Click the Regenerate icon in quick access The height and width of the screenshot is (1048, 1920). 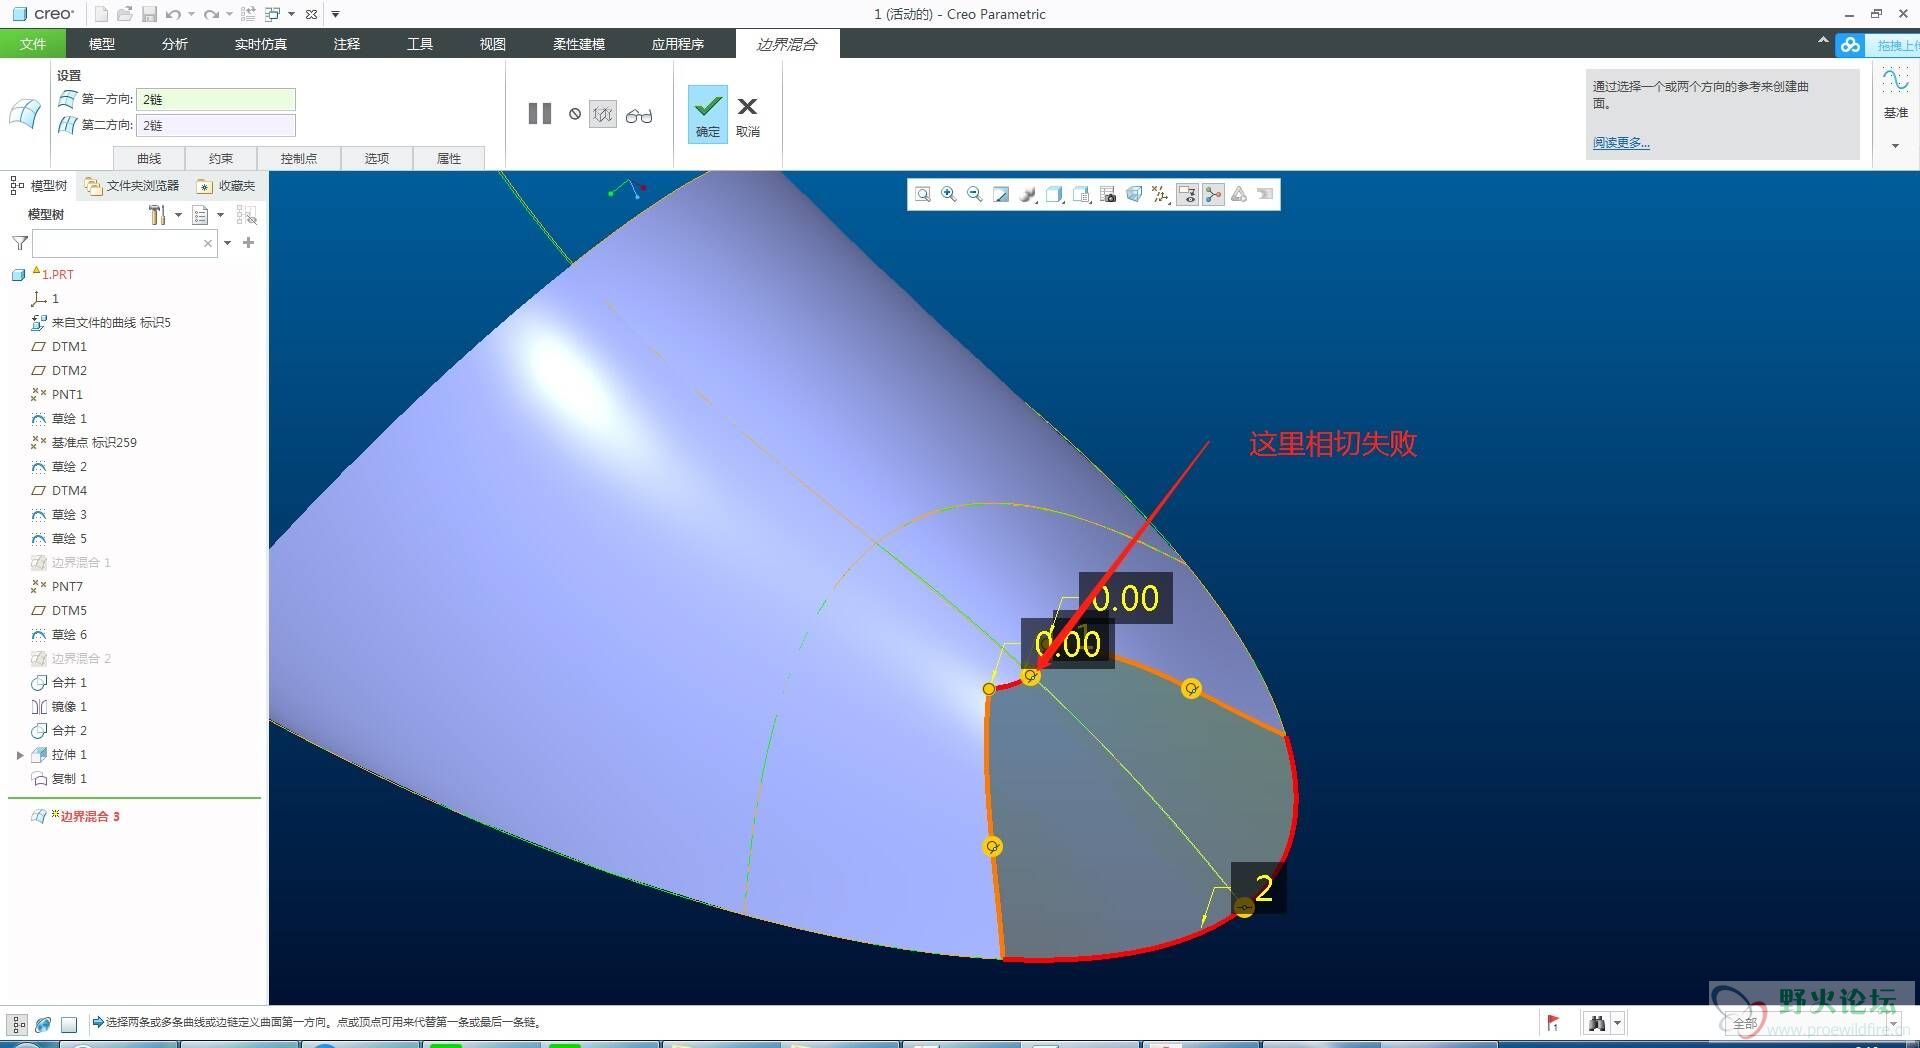[x=248, y=14]
